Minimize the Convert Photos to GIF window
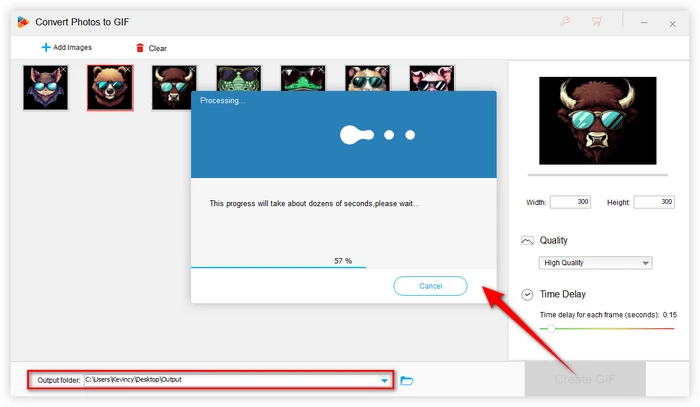700x407 pixels. (644, 23)
